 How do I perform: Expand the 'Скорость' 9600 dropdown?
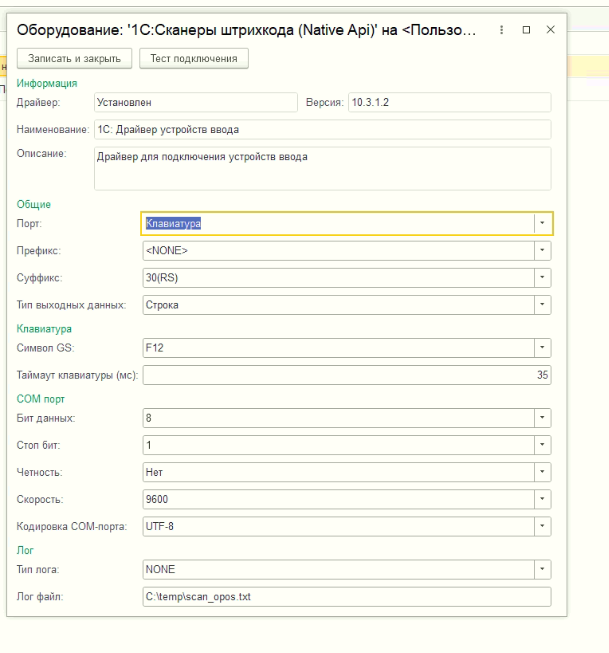[542, 498]
